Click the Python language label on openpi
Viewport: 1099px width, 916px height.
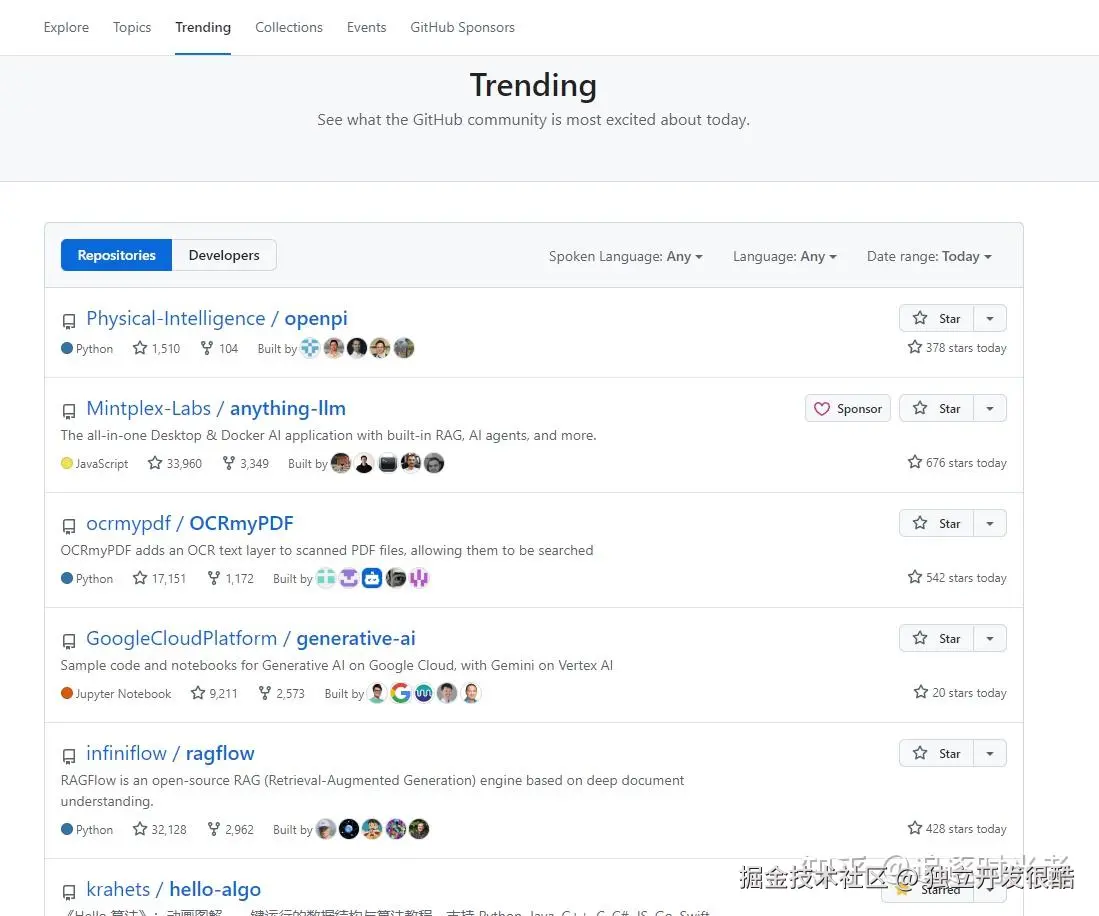click(x=87, y=348)
